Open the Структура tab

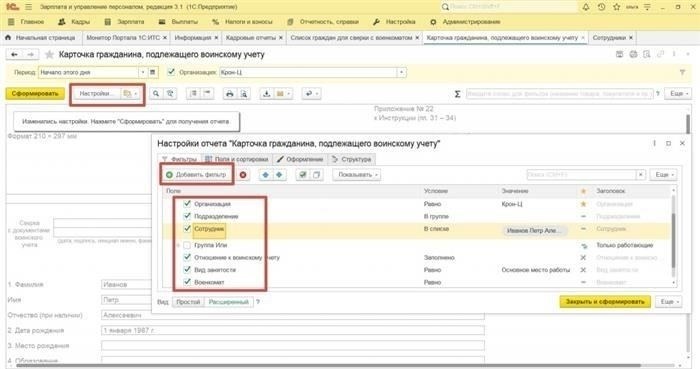tap(352, 159)
